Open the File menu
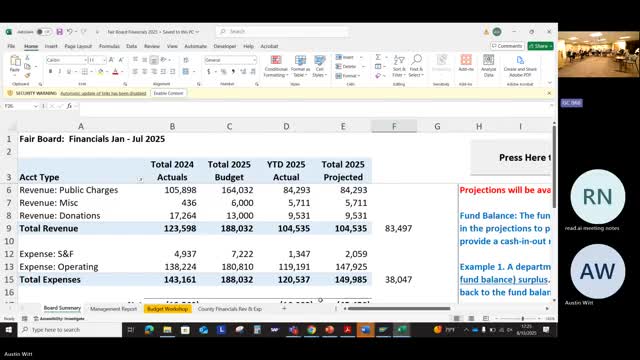Screen dimensions: 640x360 pyautogui.click(x=11, y=46)
